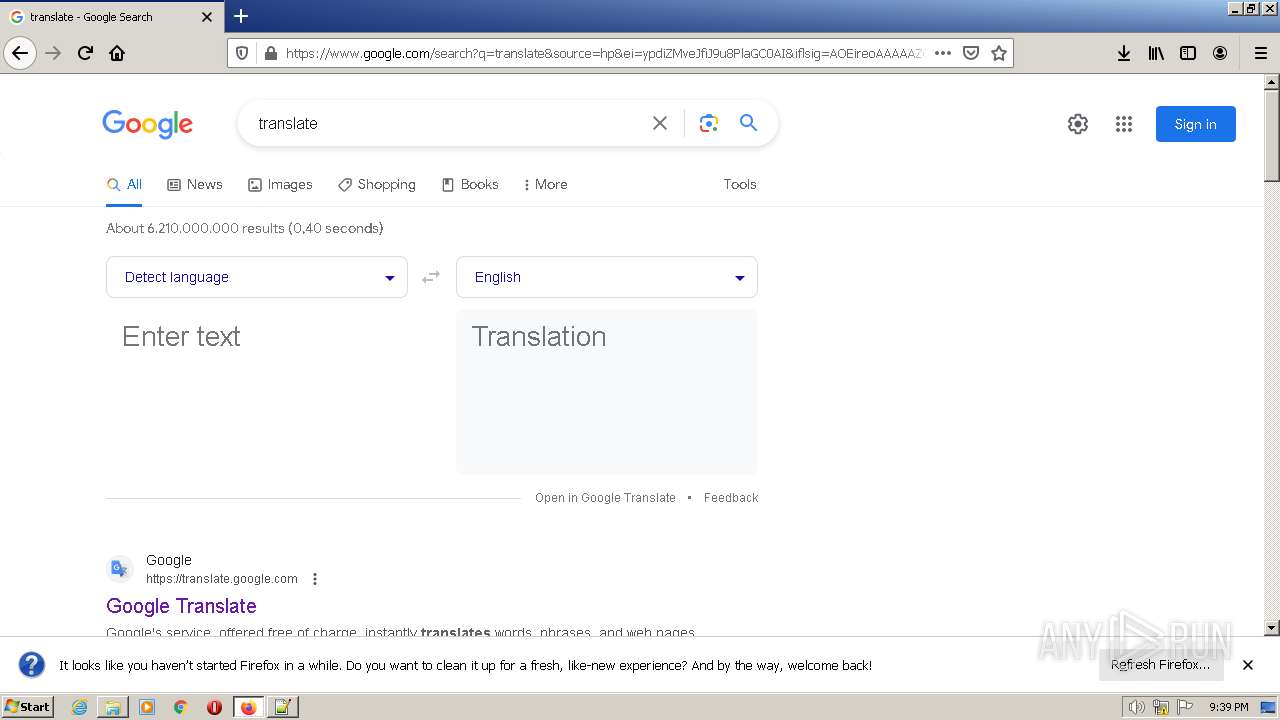Click the Google logo
This screenshot has width=1280, height=720.
click(x=147, y=124)
